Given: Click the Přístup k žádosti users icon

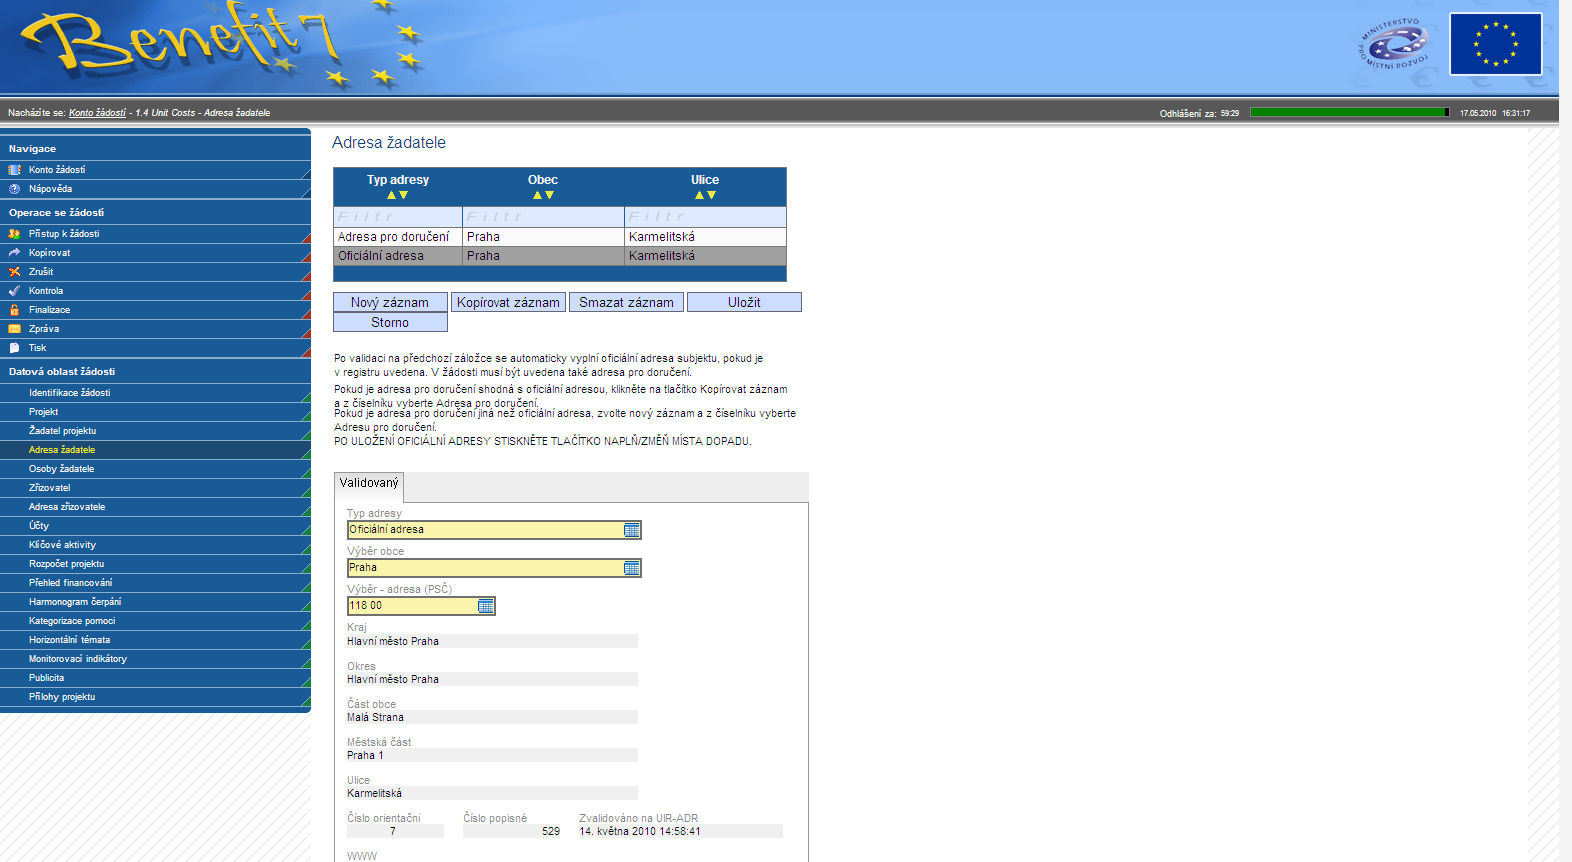Looking at the screenshot, I should [14, 234].
